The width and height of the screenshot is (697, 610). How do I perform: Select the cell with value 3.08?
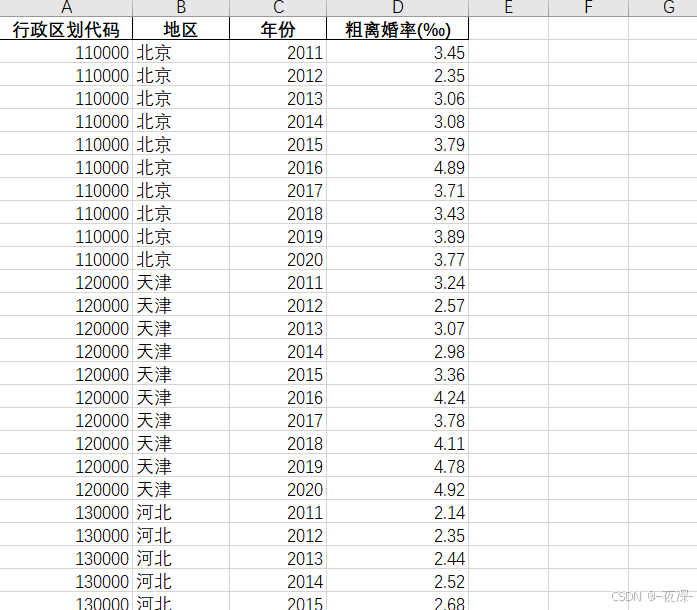point(398,121)
